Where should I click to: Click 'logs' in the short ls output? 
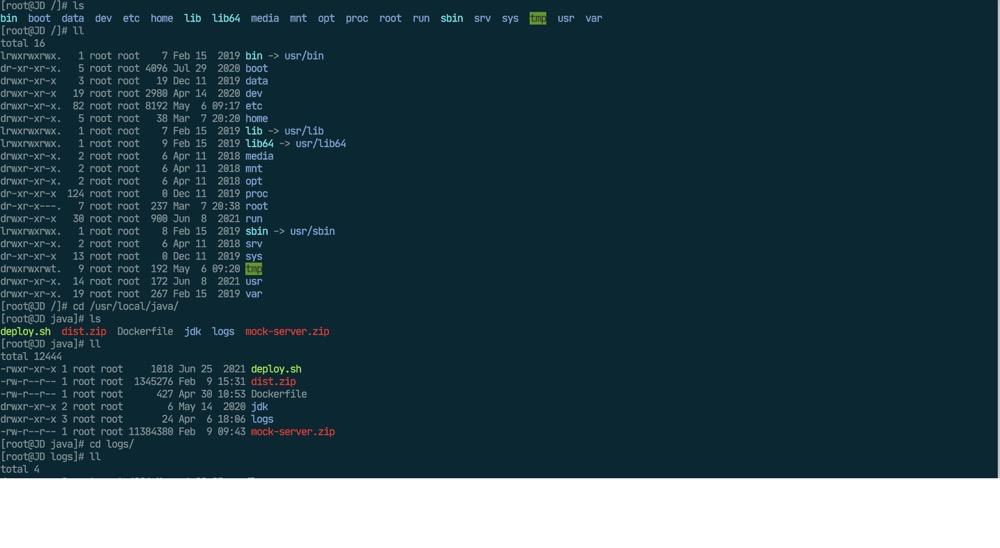[223, 332]
